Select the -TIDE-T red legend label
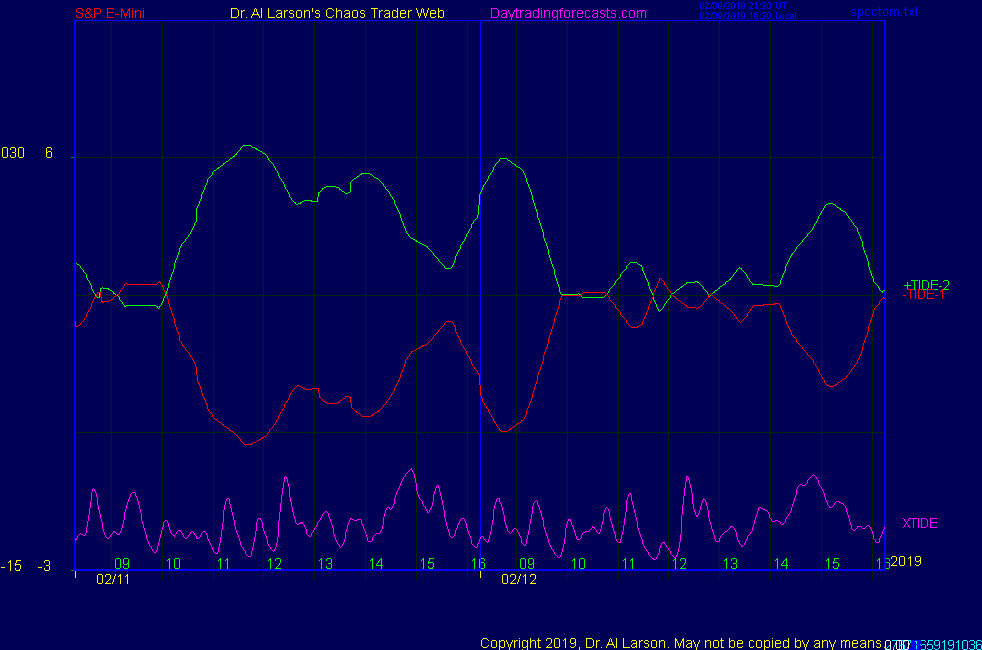The image size is (982, 650). pyautogui.click(x=925, y=295)
